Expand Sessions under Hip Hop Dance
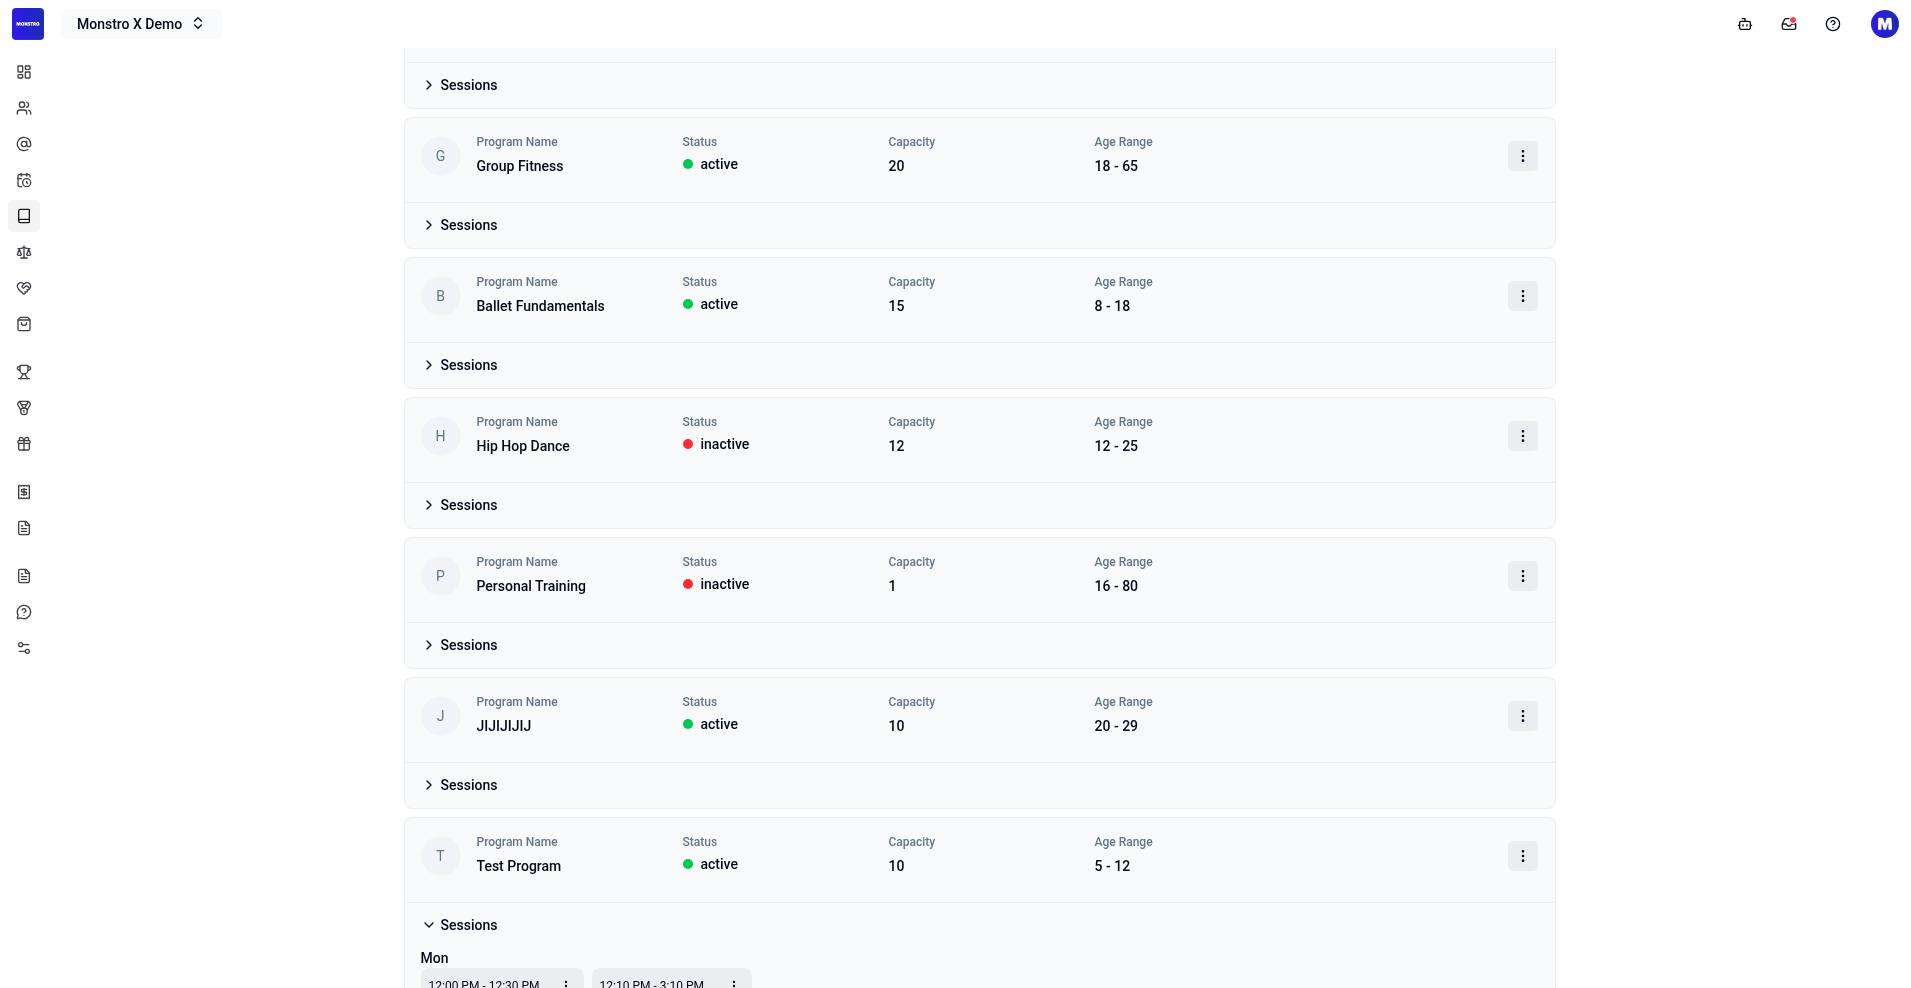 [460, 505]
